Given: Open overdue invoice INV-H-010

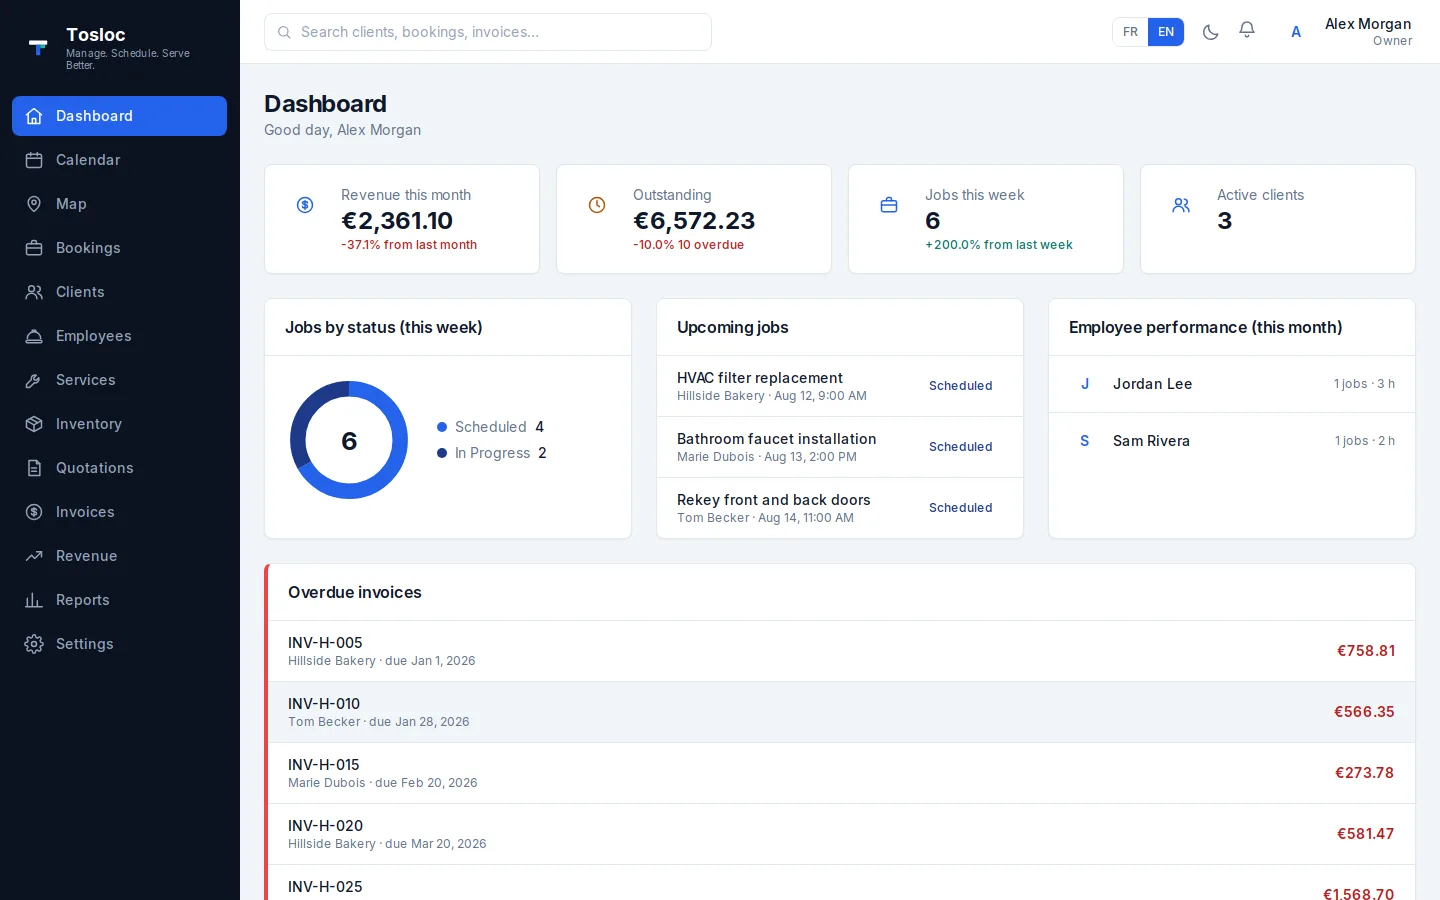Looking at the screenshot, I should (841, 712).
